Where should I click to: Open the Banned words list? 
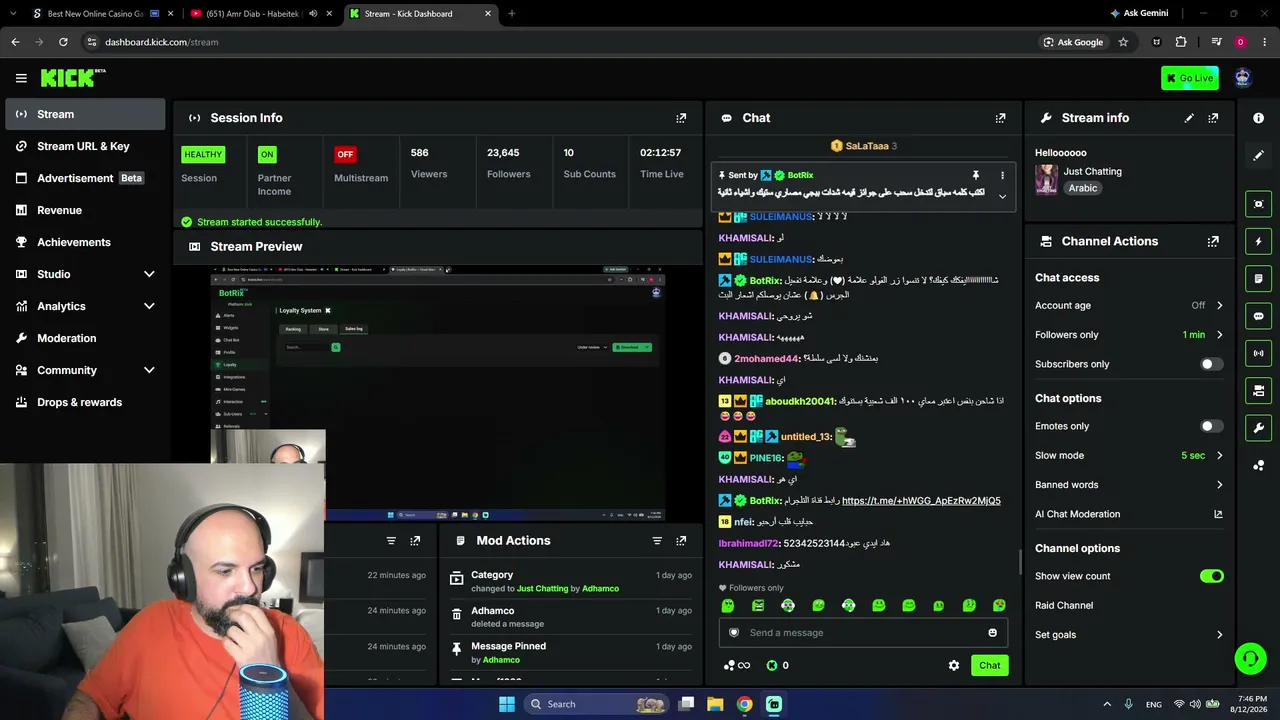pyautogui.click(x=1129, y=485)
